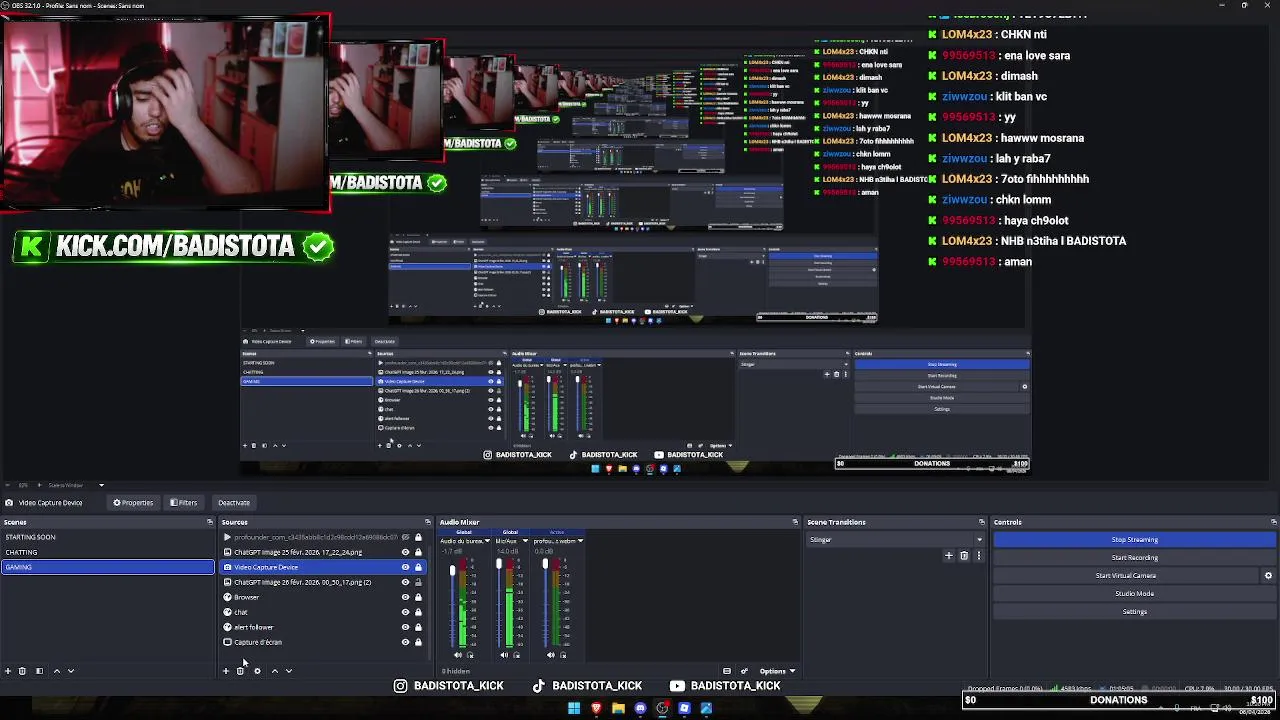The height and width of the screenshot is (720, 1280).
Task: Open virtual camera settings gear
Action: pos(1268,575)
